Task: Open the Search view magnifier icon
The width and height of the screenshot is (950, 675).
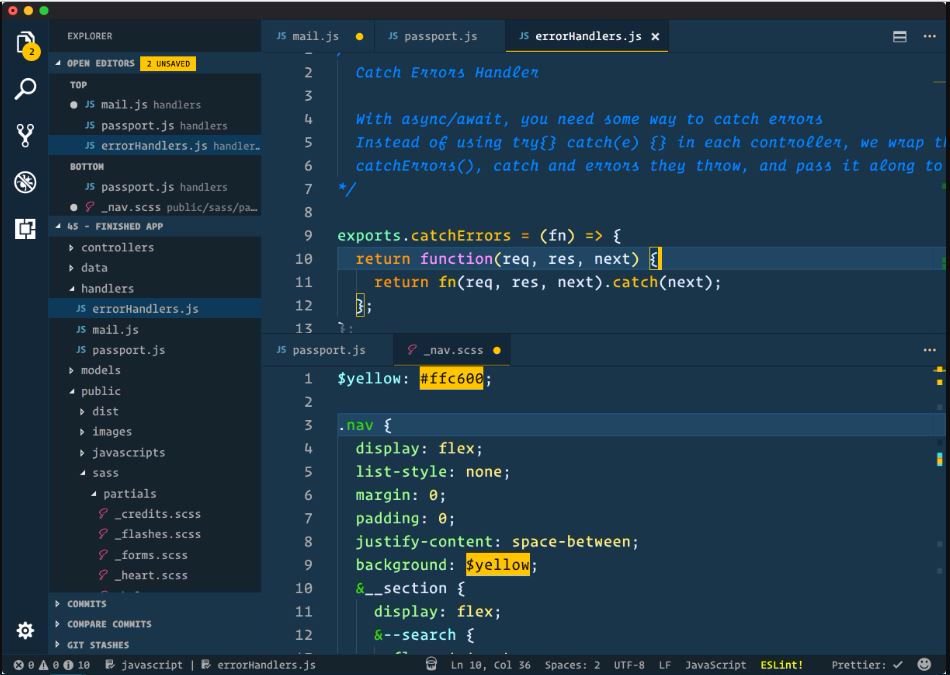Action: [x=25, y=89]
